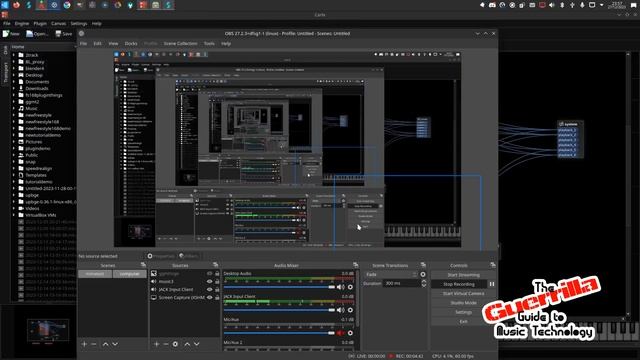
Task: Adjust JACK Input Client volume slider
Action: click(279, 310)
